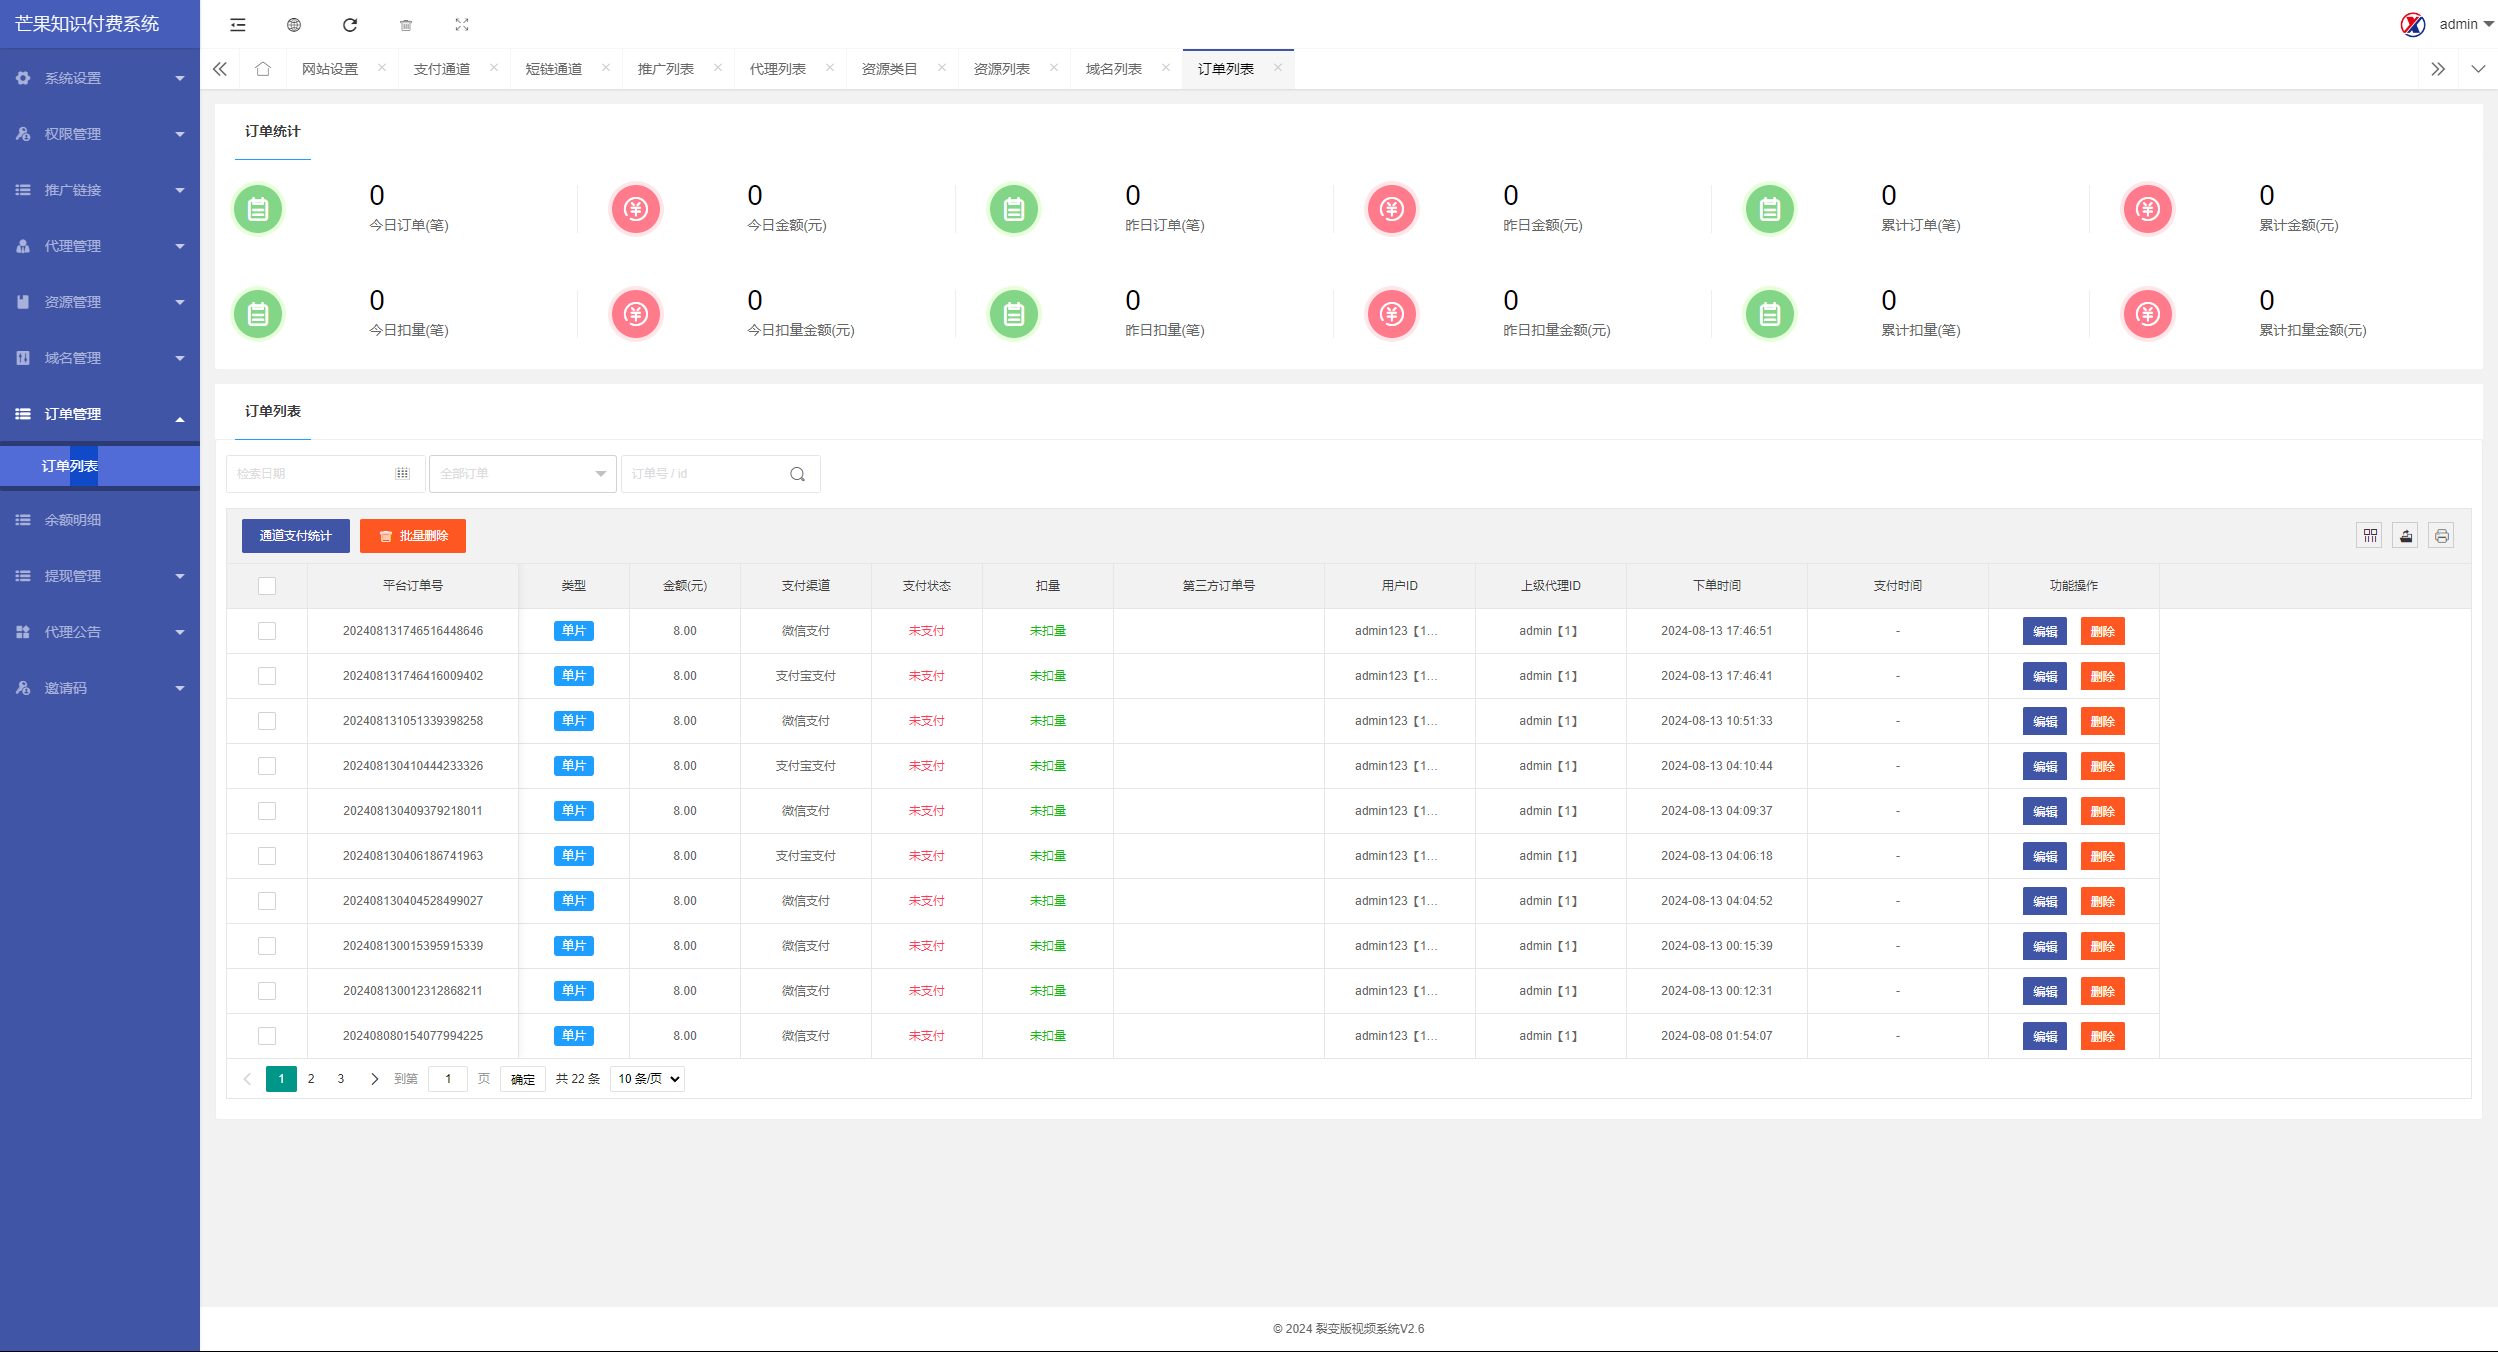The image size is (2498, 1352).
Task: Collapse 订单管理 sidebar menu
Action: (100, 414)
